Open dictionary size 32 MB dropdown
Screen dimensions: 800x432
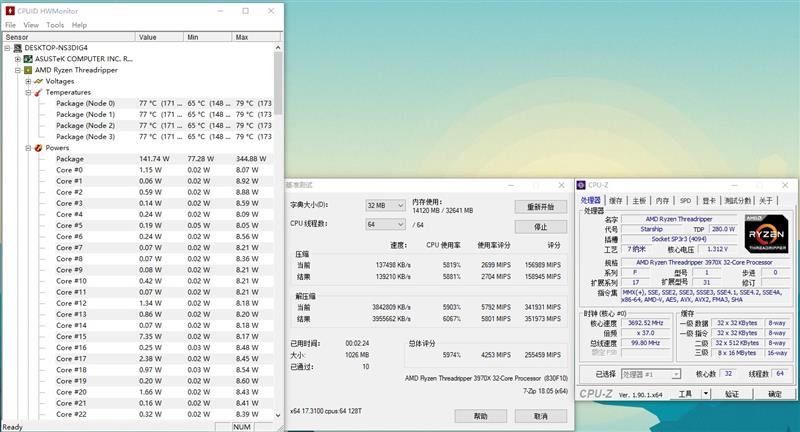[x=386, y=206]
